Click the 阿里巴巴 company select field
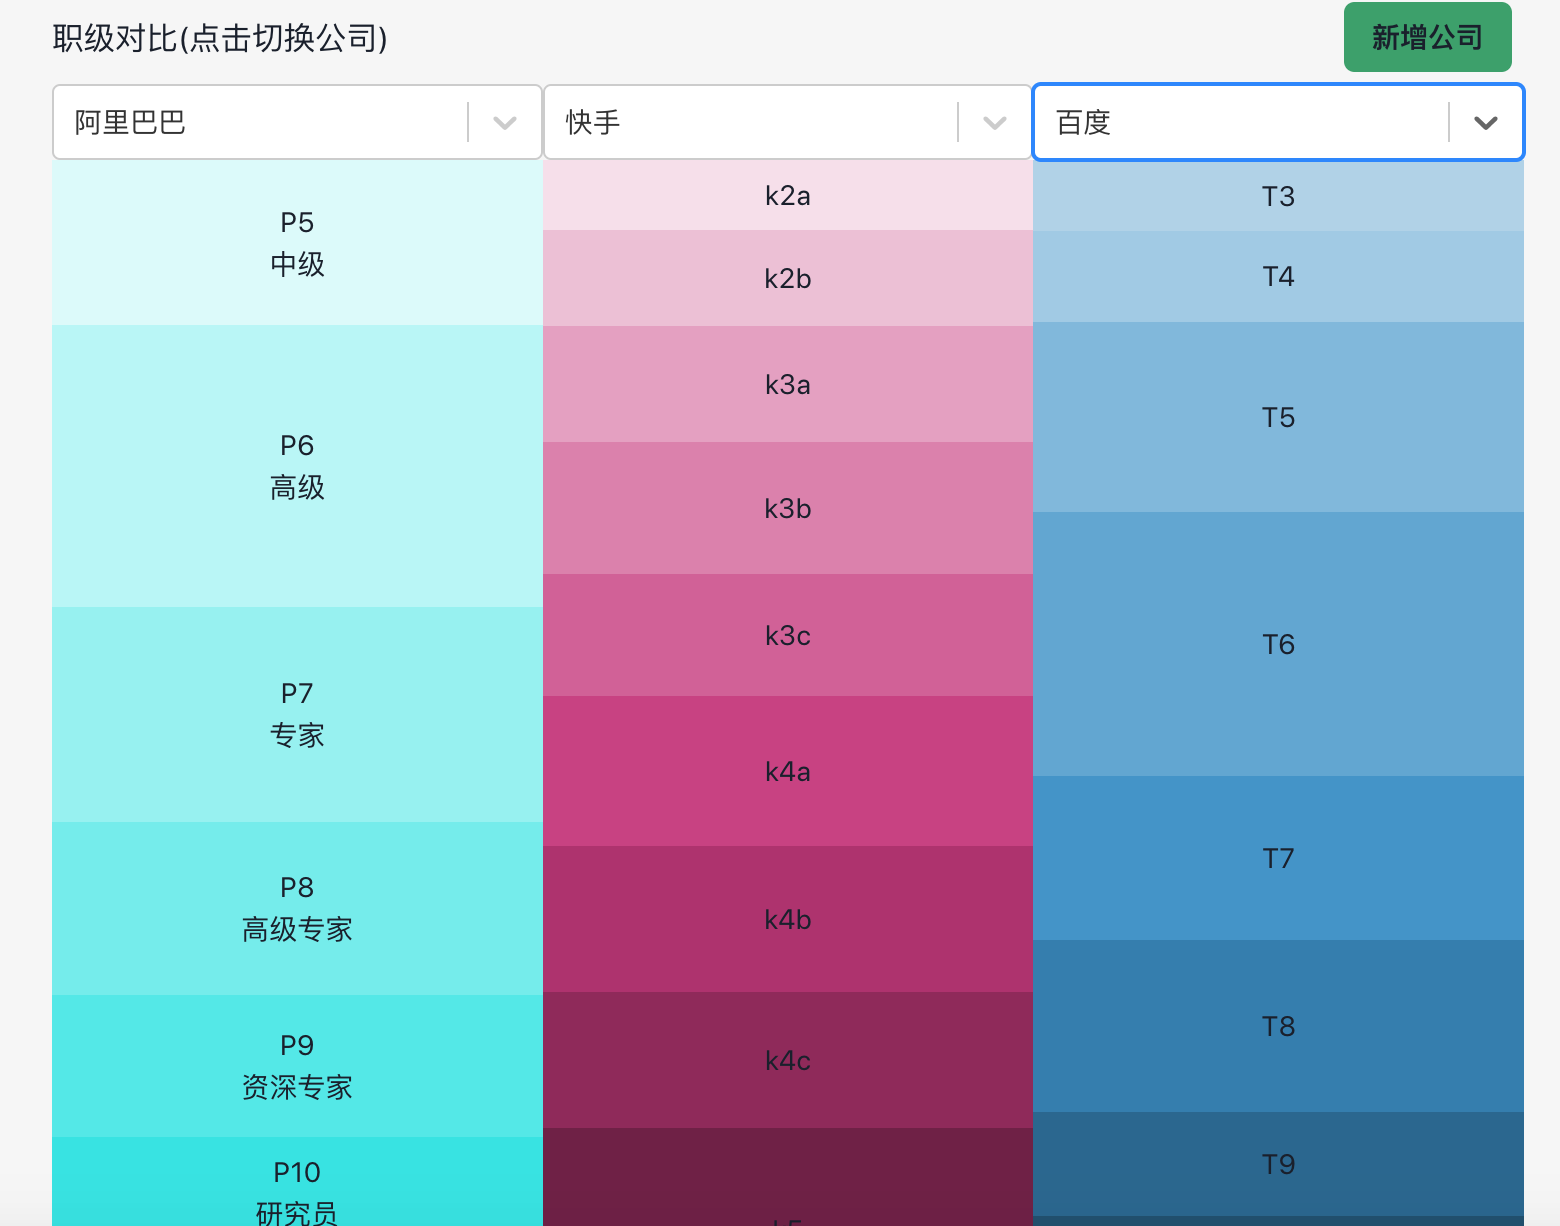Viewport: 1560px width, 1226px height. coord(260,123)
